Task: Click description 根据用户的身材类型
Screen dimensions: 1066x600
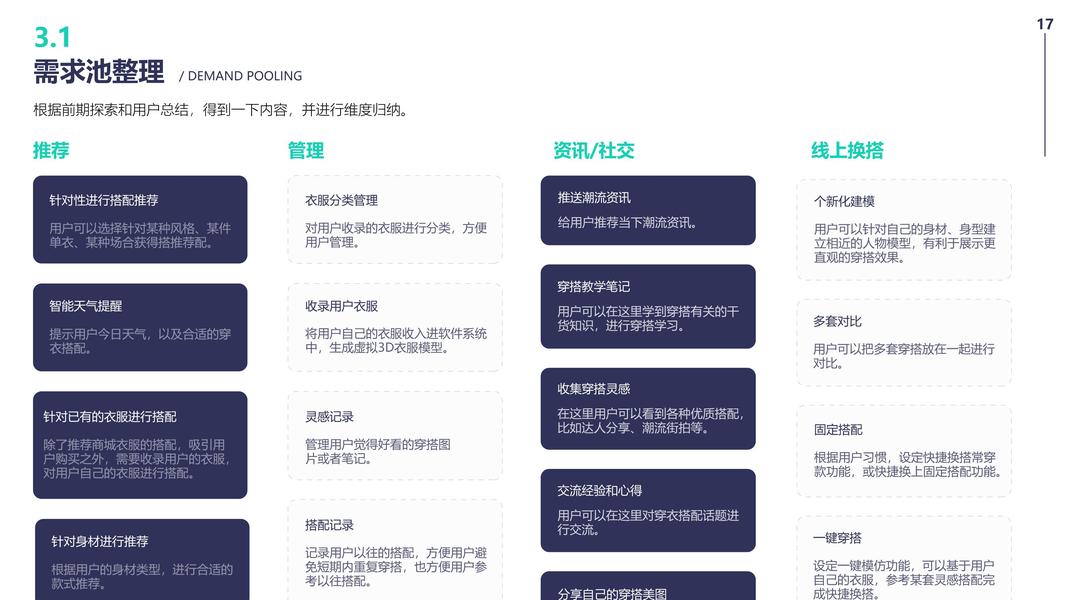Action: pyautogui.click(x=142, y=576)
